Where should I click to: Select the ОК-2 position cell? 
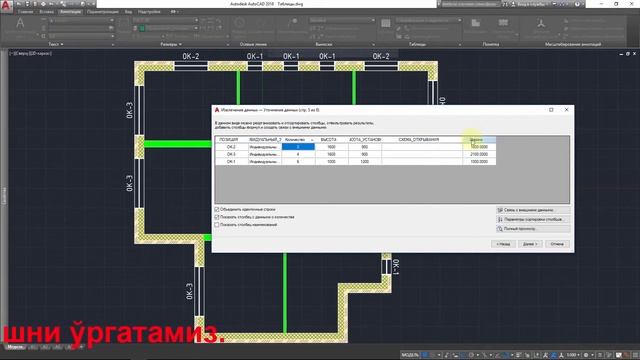coord(231,147)
